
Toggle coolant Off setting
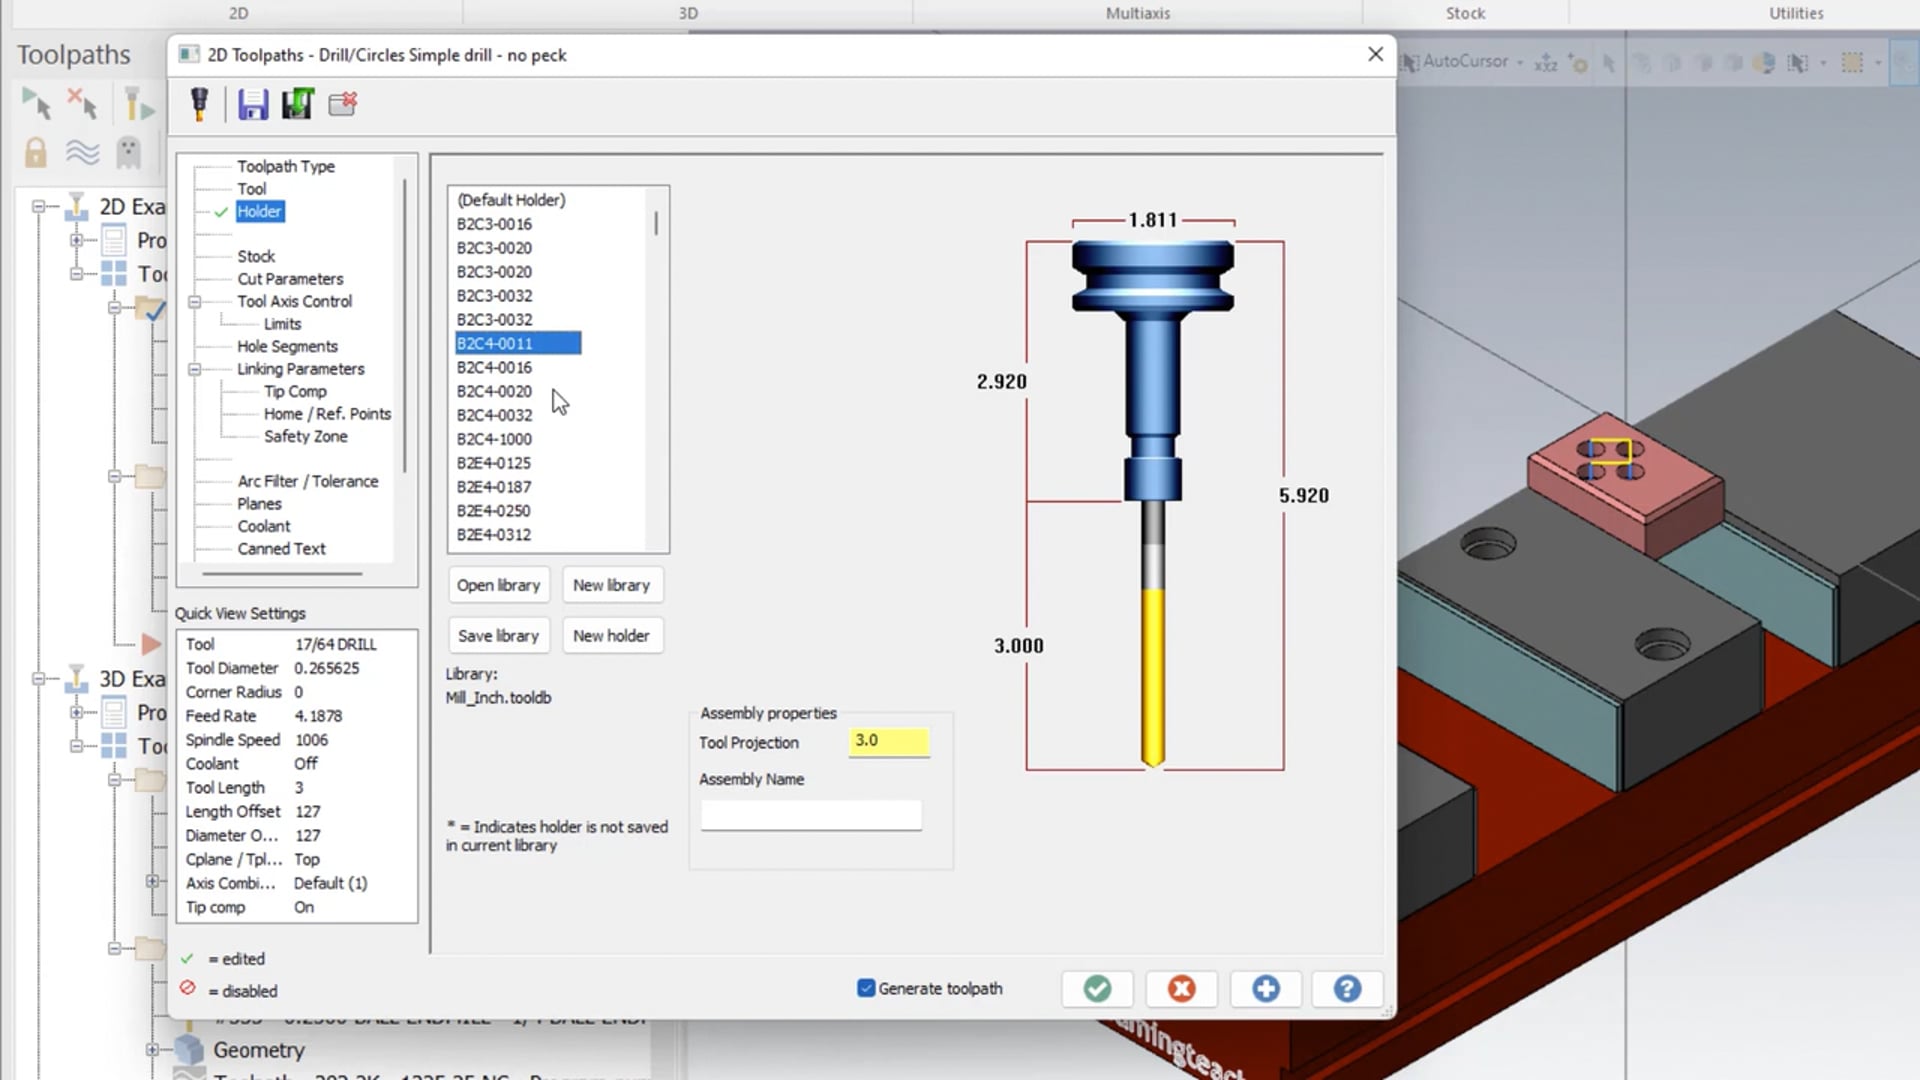306,764
